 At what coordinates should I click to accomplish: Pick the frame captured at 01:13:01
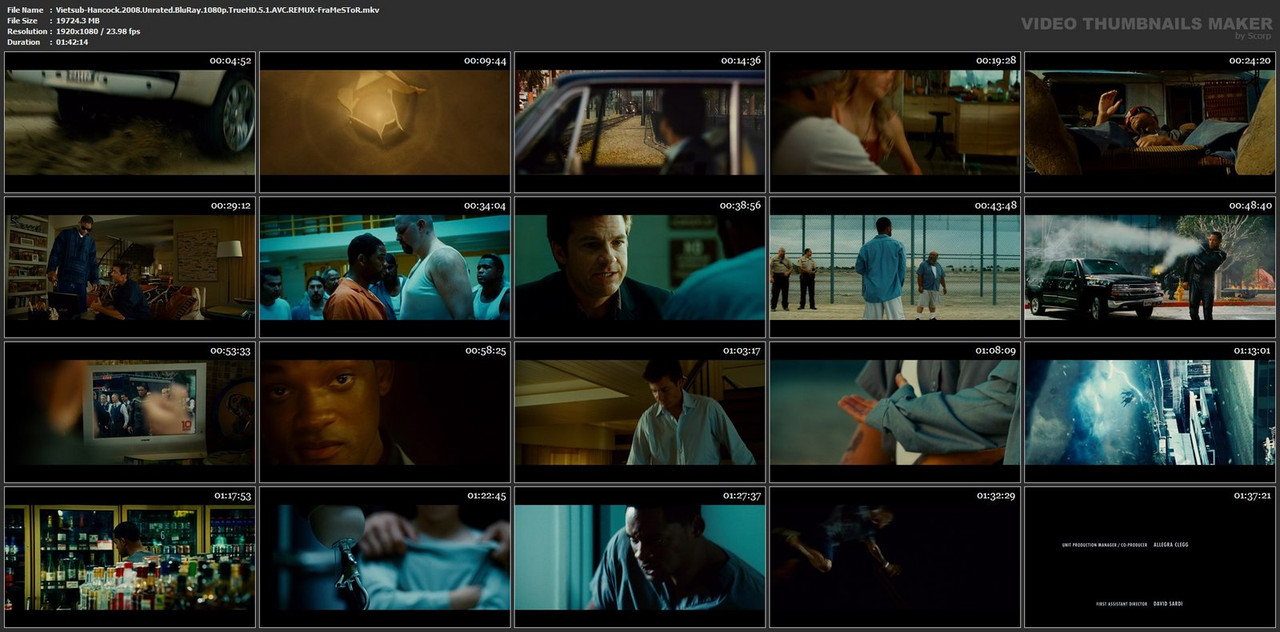pos(1150,412)
